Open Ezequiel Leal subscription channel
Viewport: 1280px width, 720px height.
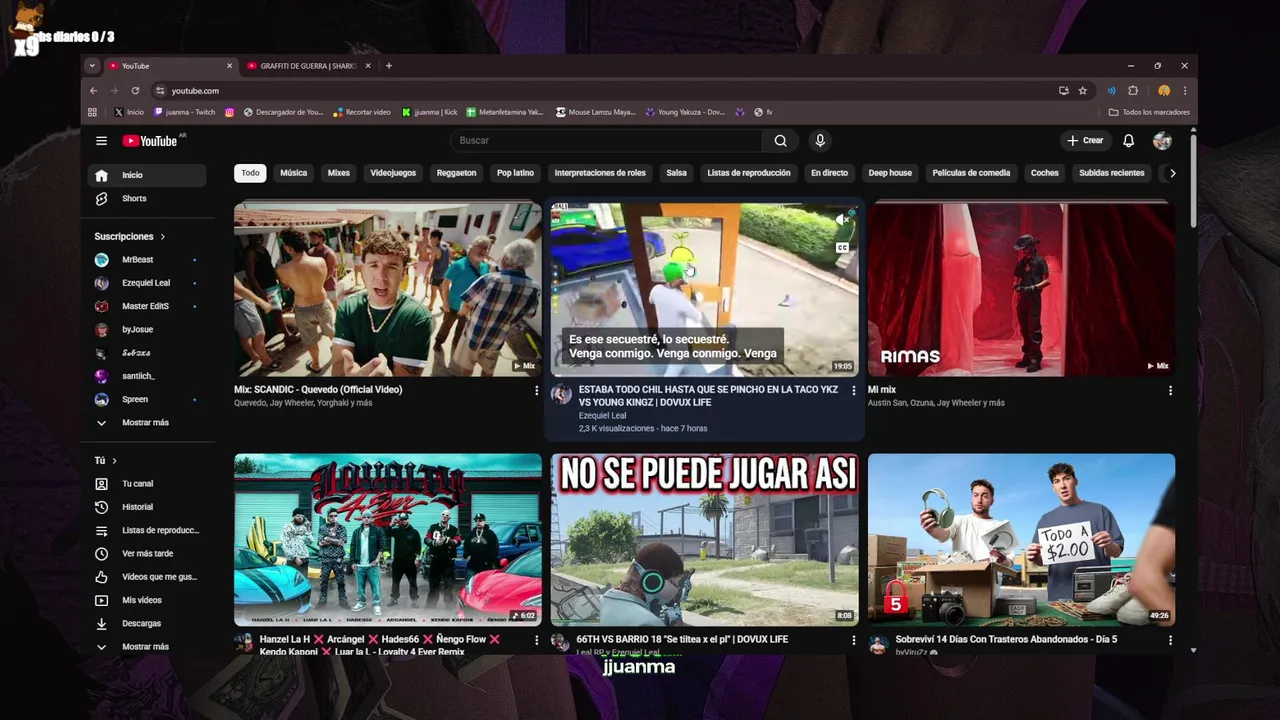pos(147,283)
